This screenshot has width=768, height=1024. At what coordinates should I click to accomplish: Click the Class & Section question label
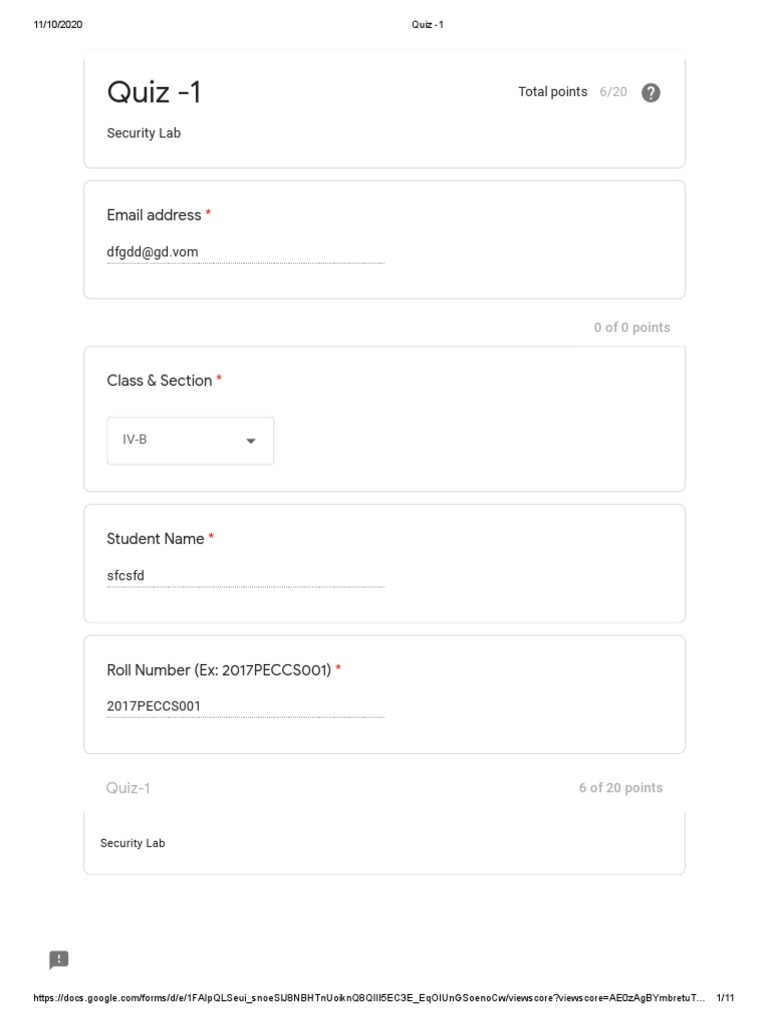(159, 380)
